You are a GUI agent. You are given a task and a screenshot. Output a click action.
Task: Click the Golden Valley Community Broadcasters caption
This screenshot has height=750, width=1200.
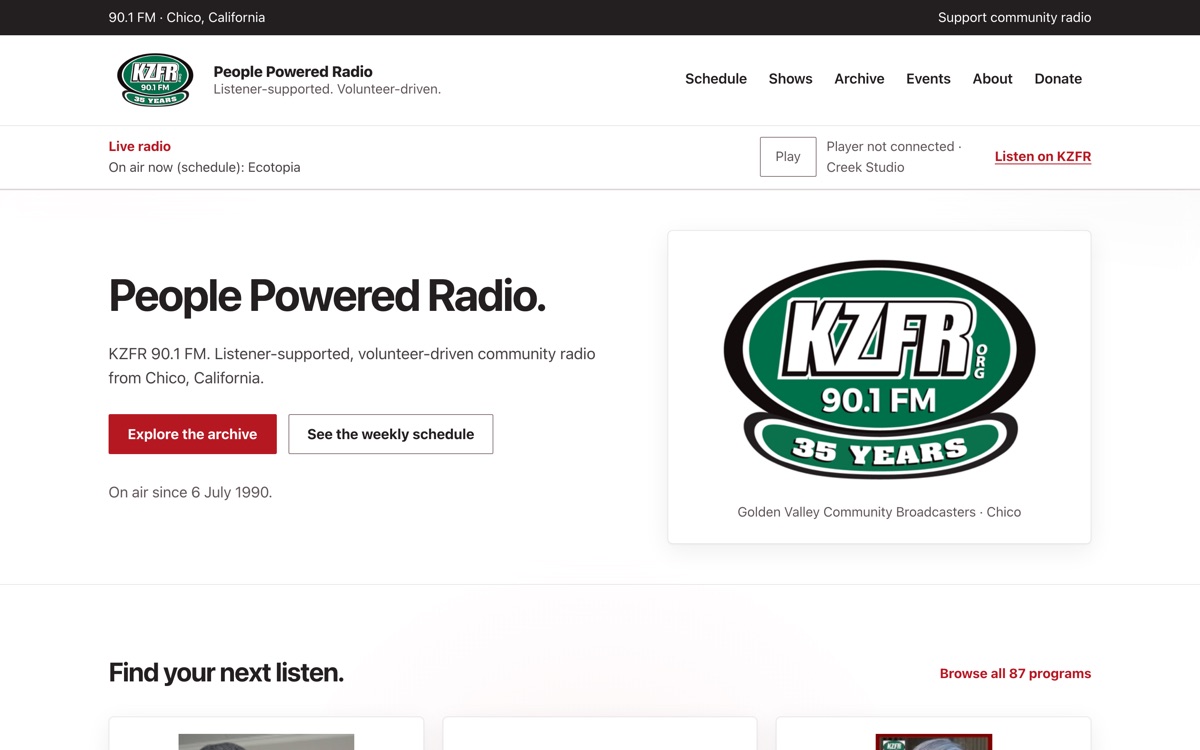click(x=879, y=512)
